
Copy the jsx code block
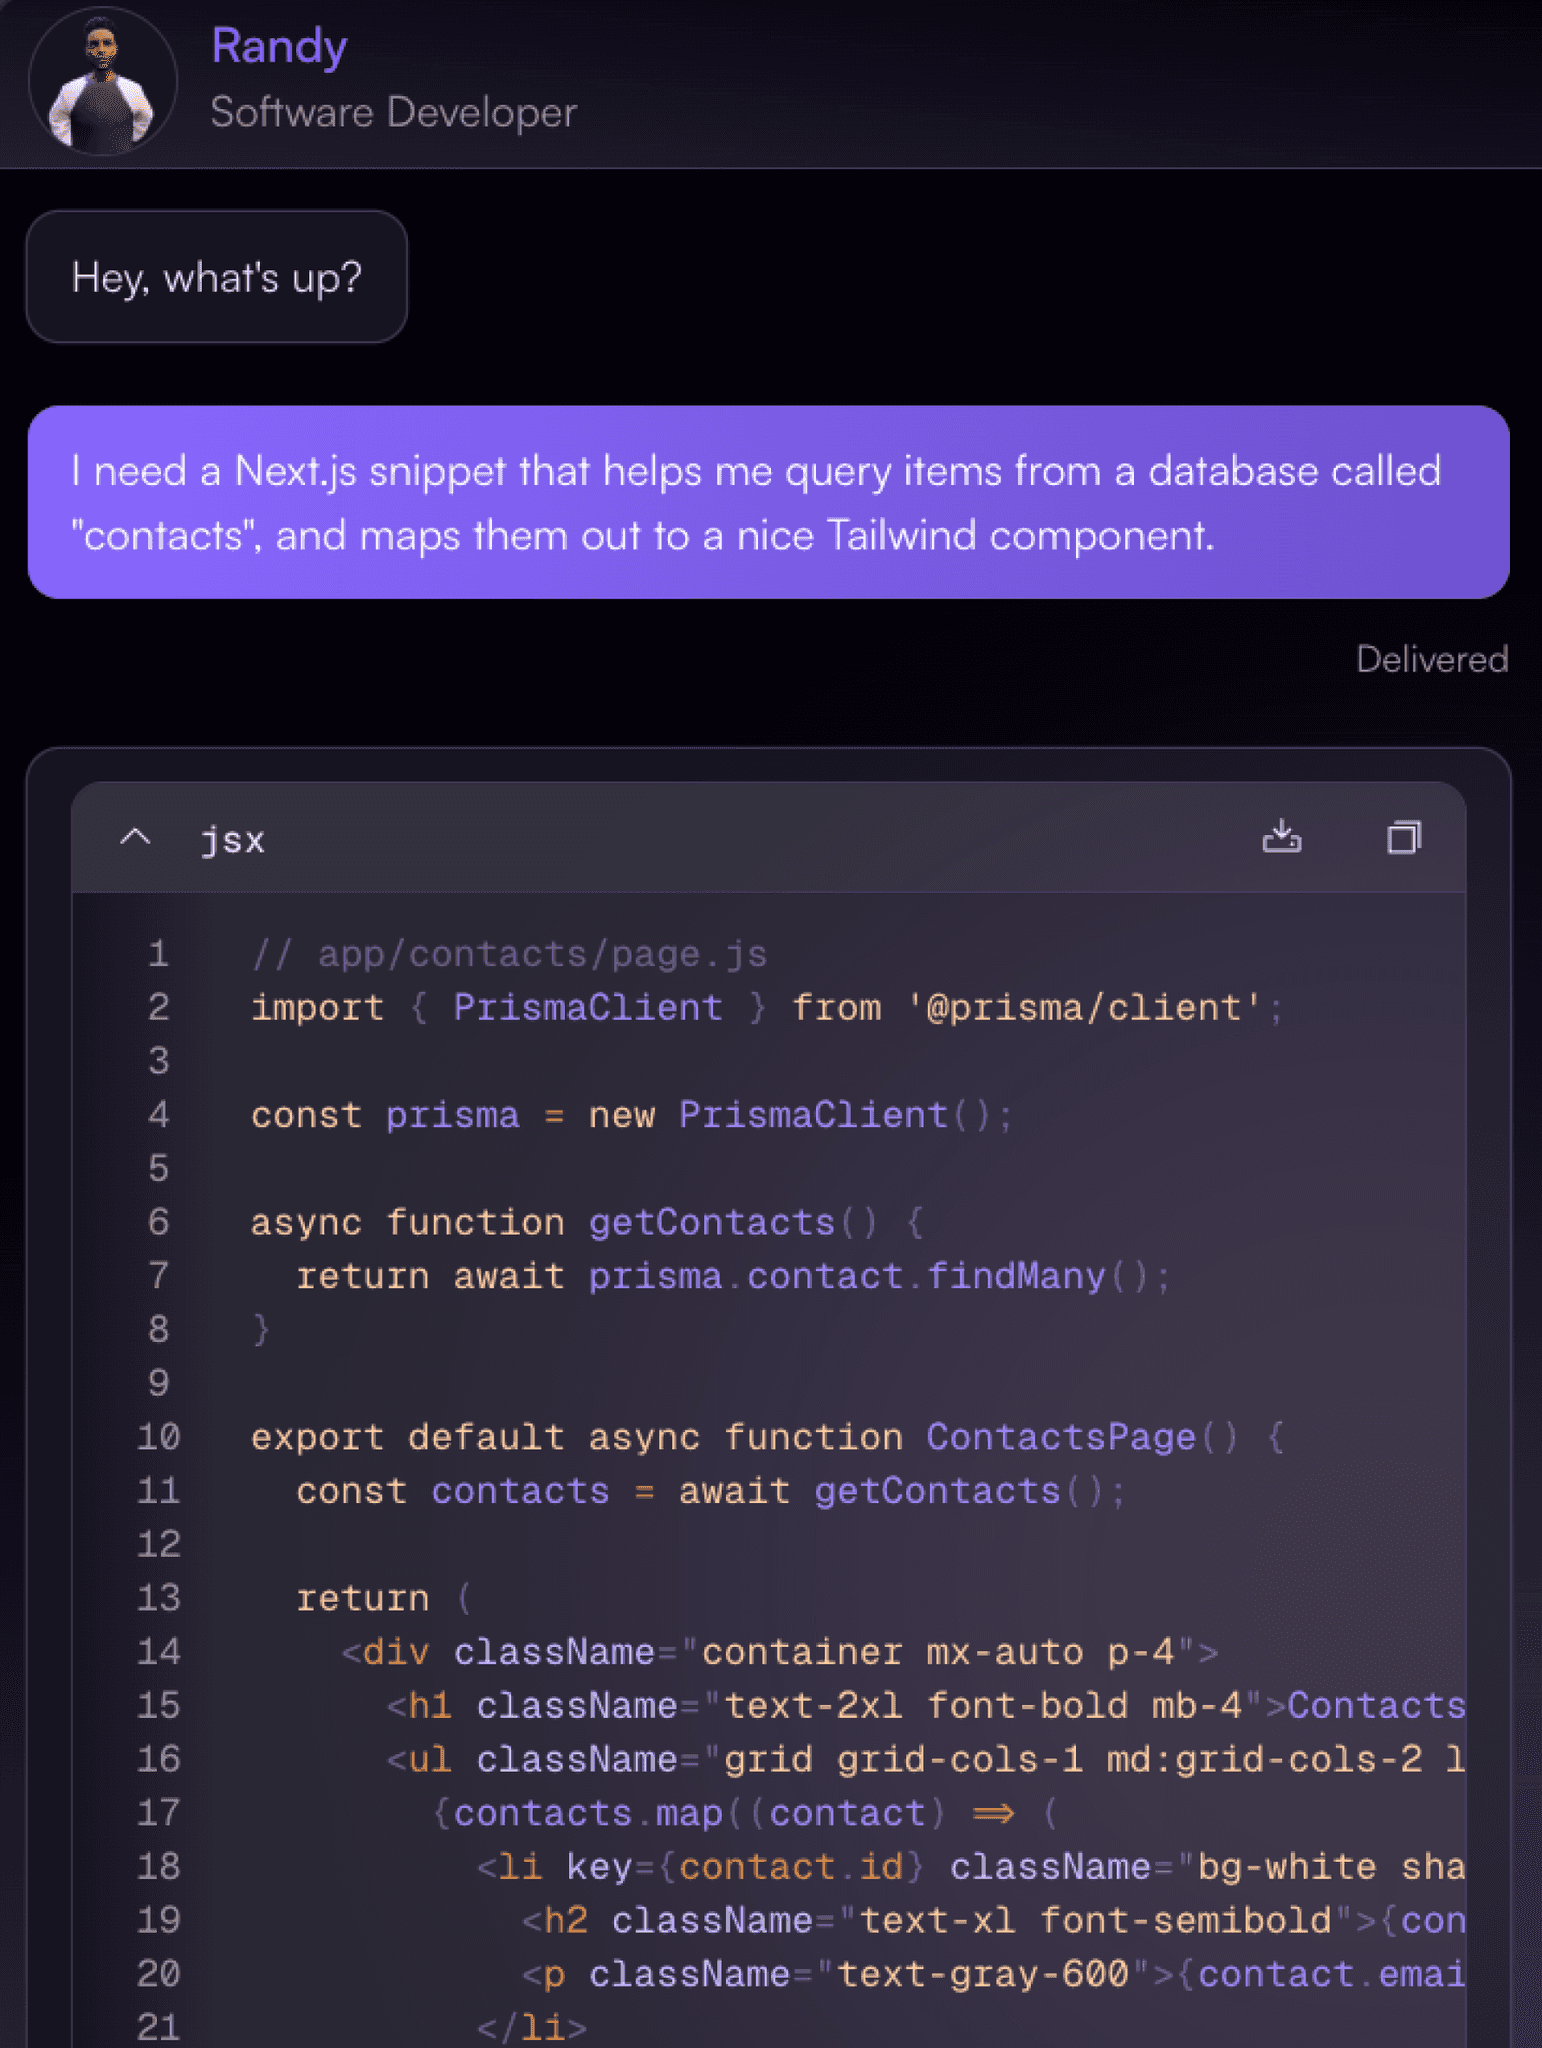1404,837
